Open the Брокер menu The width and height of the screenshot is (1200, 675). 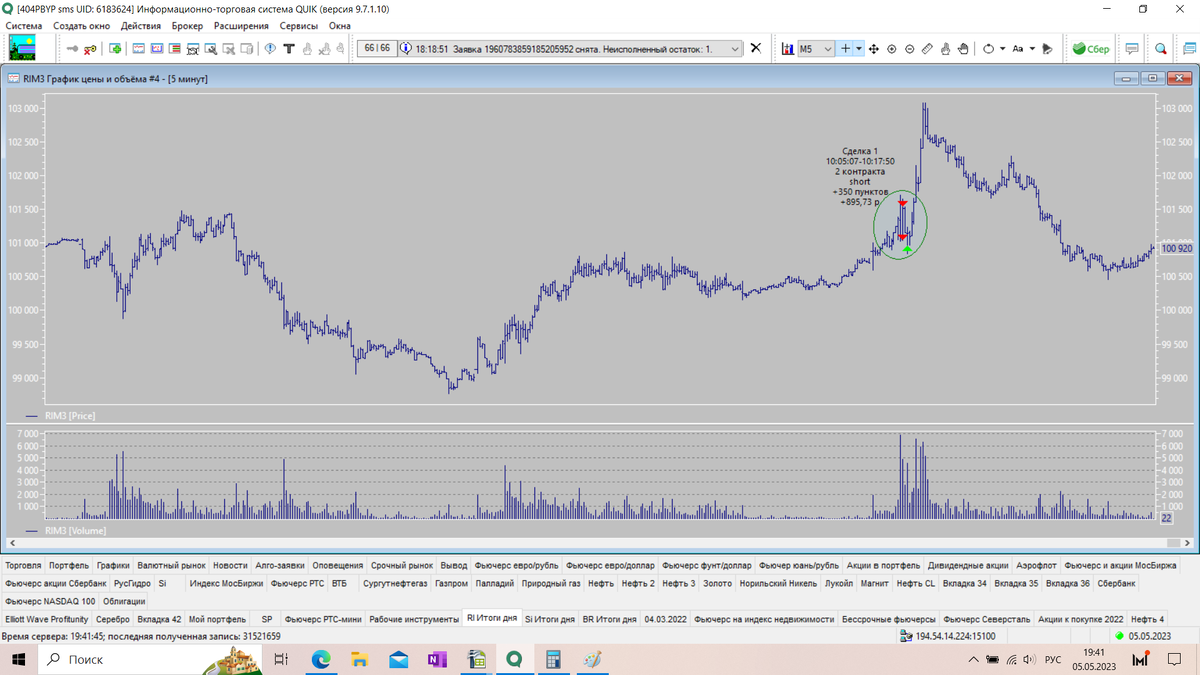pyautogui.click(x=187, y=25)
